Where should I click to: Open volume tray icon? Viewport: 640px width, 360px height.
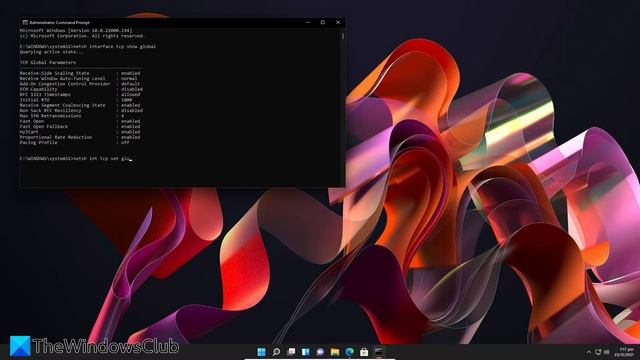(607, 352)
